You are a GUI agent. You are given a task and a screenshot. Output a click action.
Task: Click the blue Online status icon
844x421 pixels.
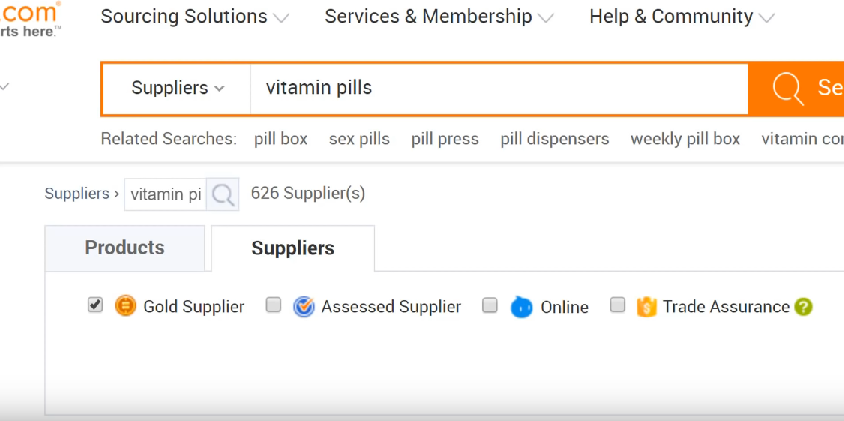(521, 307)
